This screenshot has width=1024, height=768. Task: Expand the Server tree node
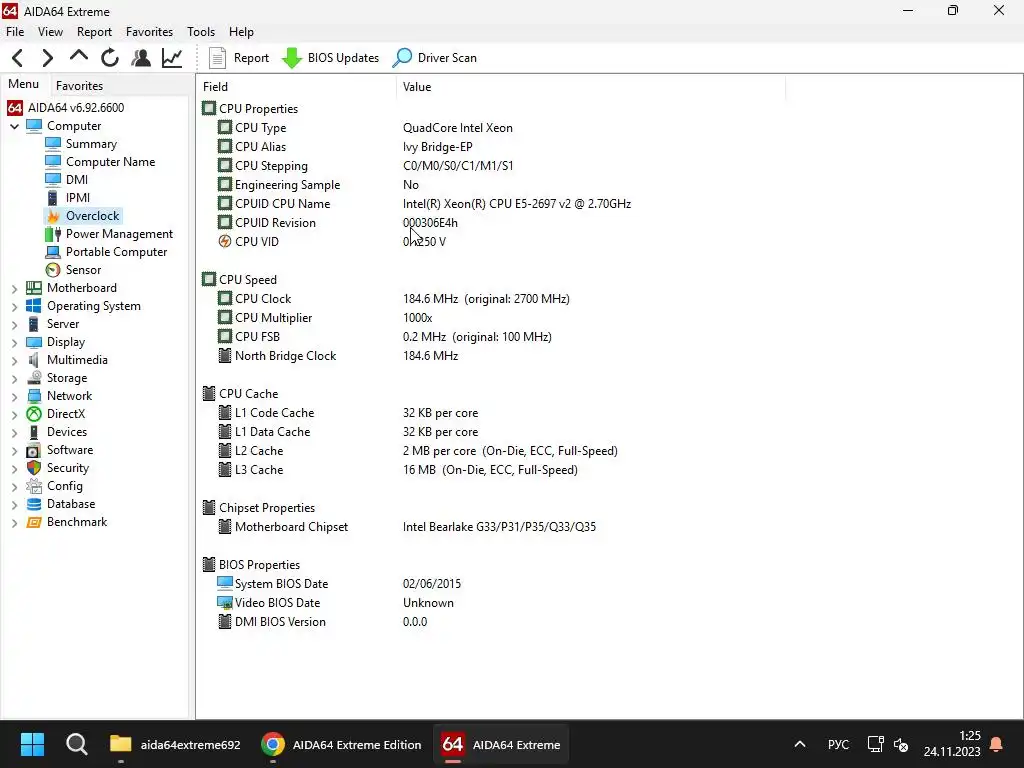pyautogui.click(x=14, y=324)
